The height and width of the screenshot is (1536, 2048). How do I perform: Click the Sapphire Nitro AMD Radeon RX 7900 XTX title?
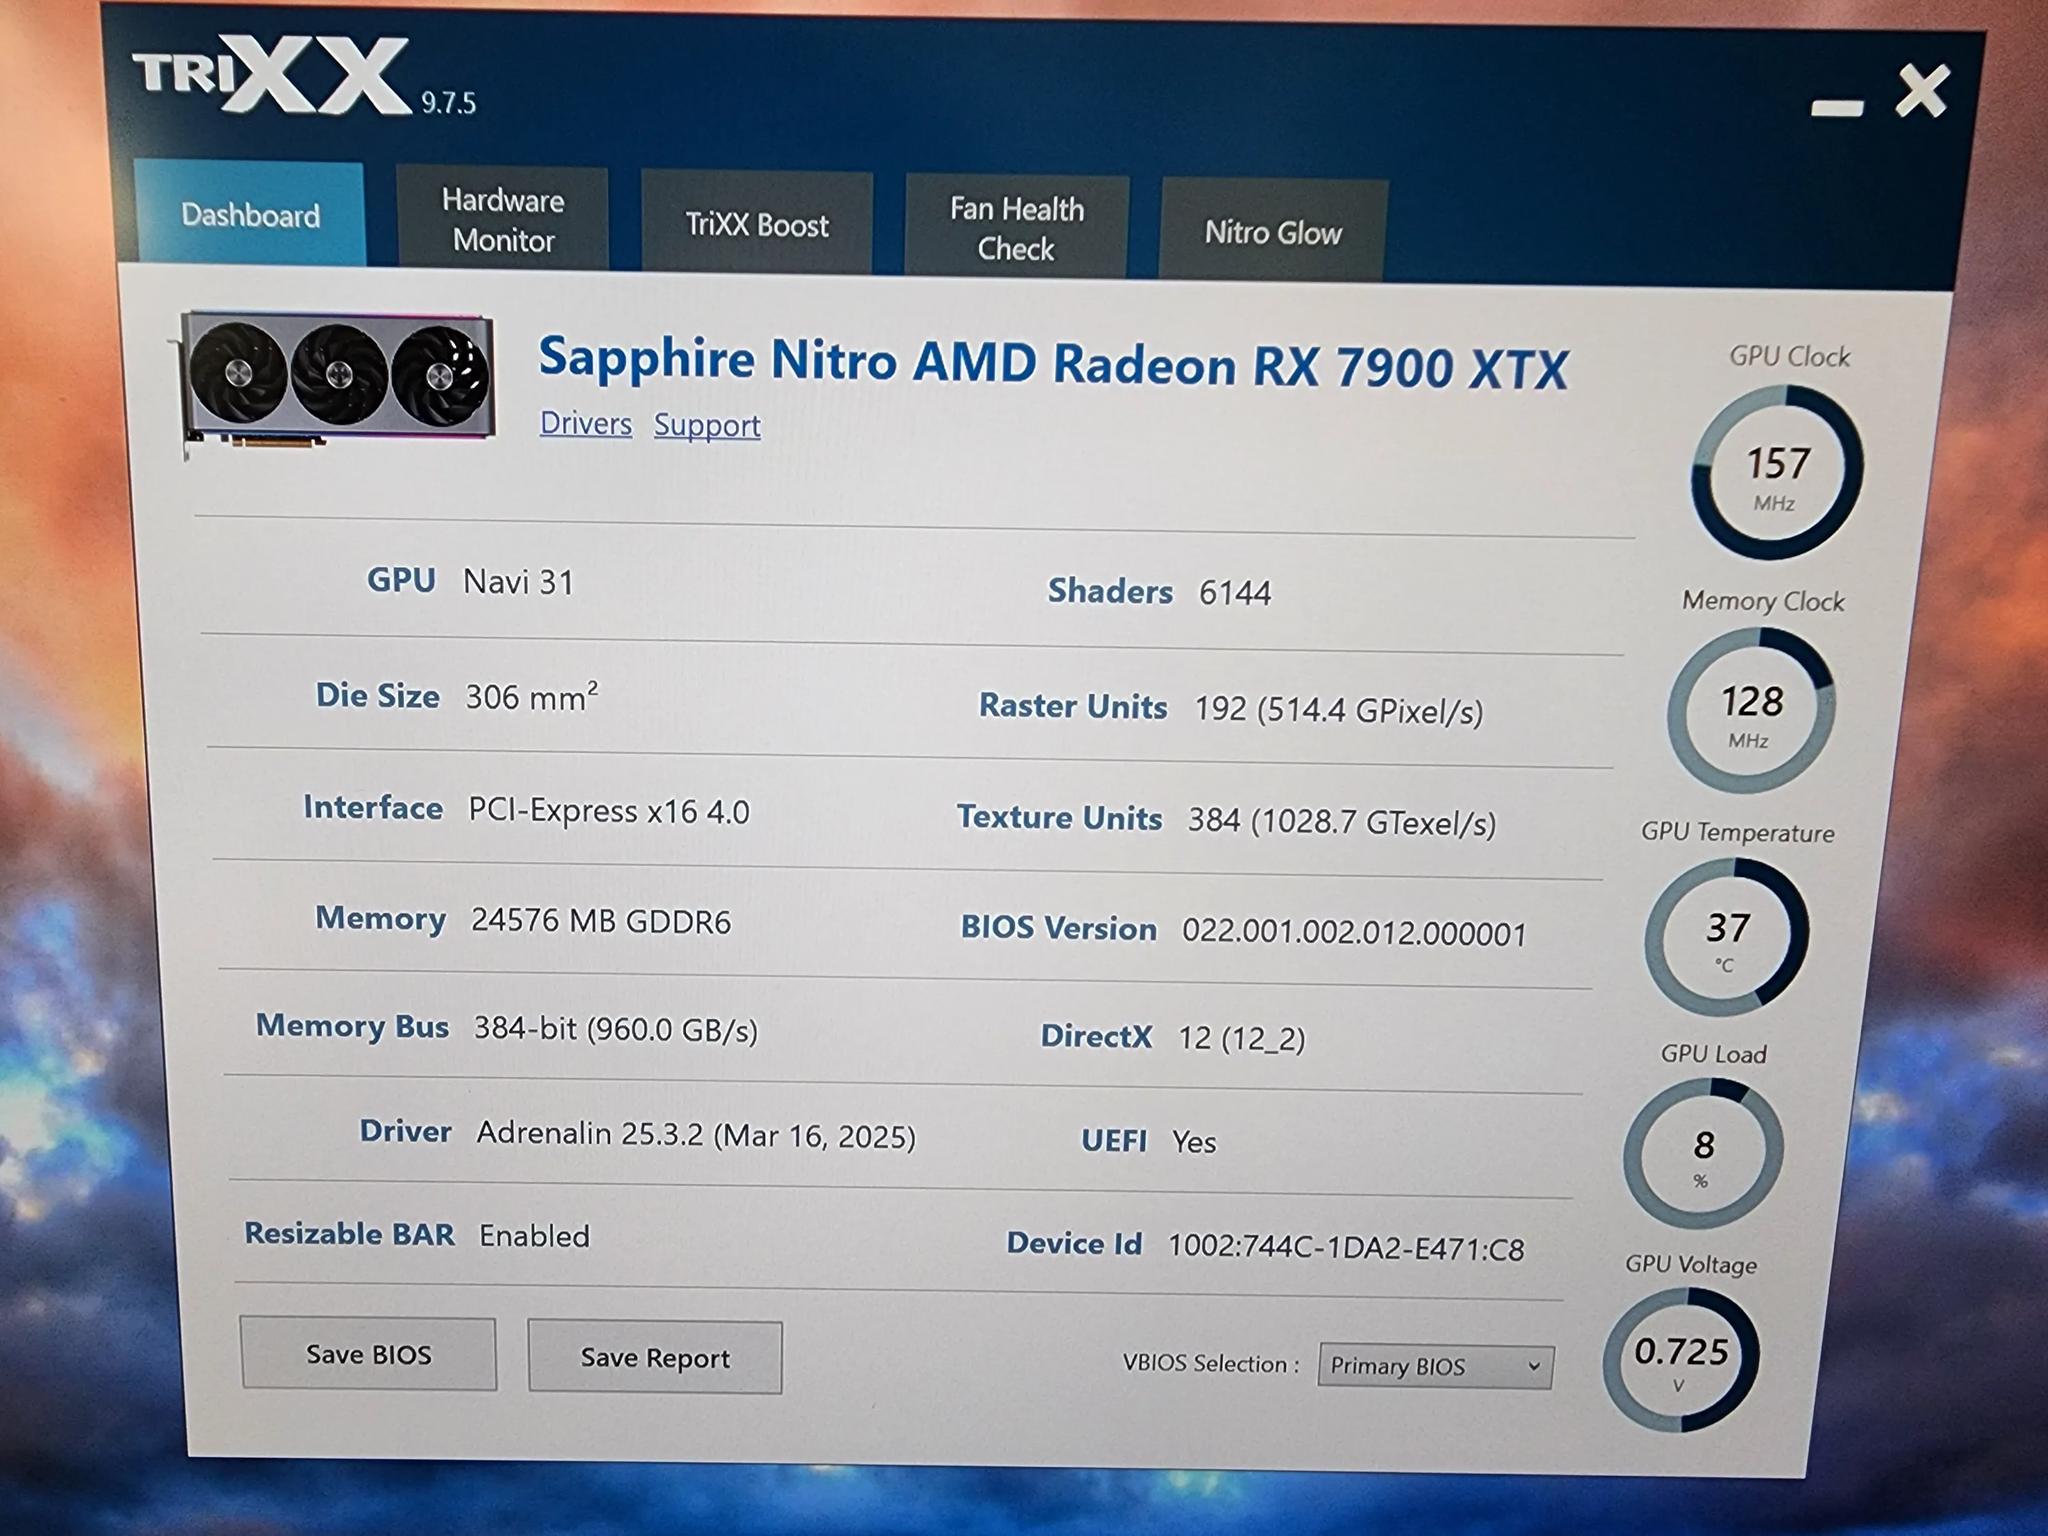point(1053,362)
